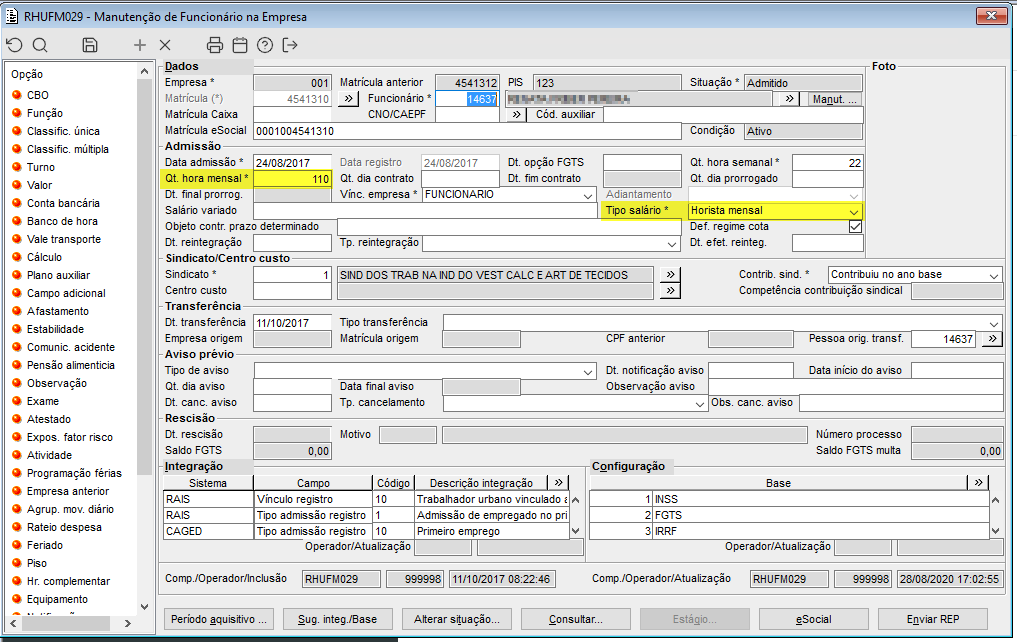
Task: Toggle the Def. regime cota checkbox
Action: click(x=854, y=227)
